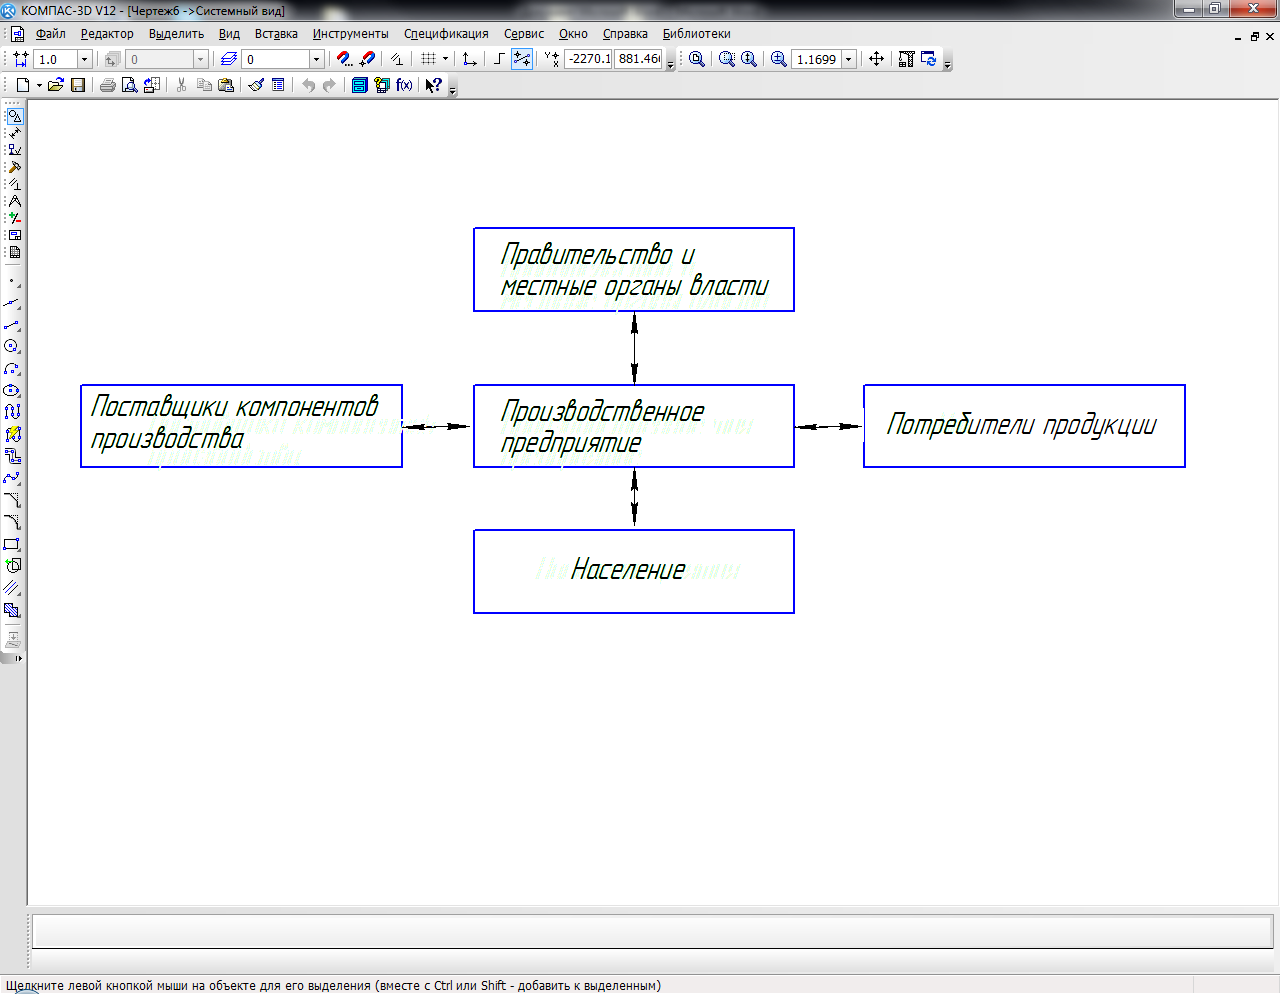Activate the What's This help cursor
This screenshot has width=1280, height=994.
coord(433,85)
